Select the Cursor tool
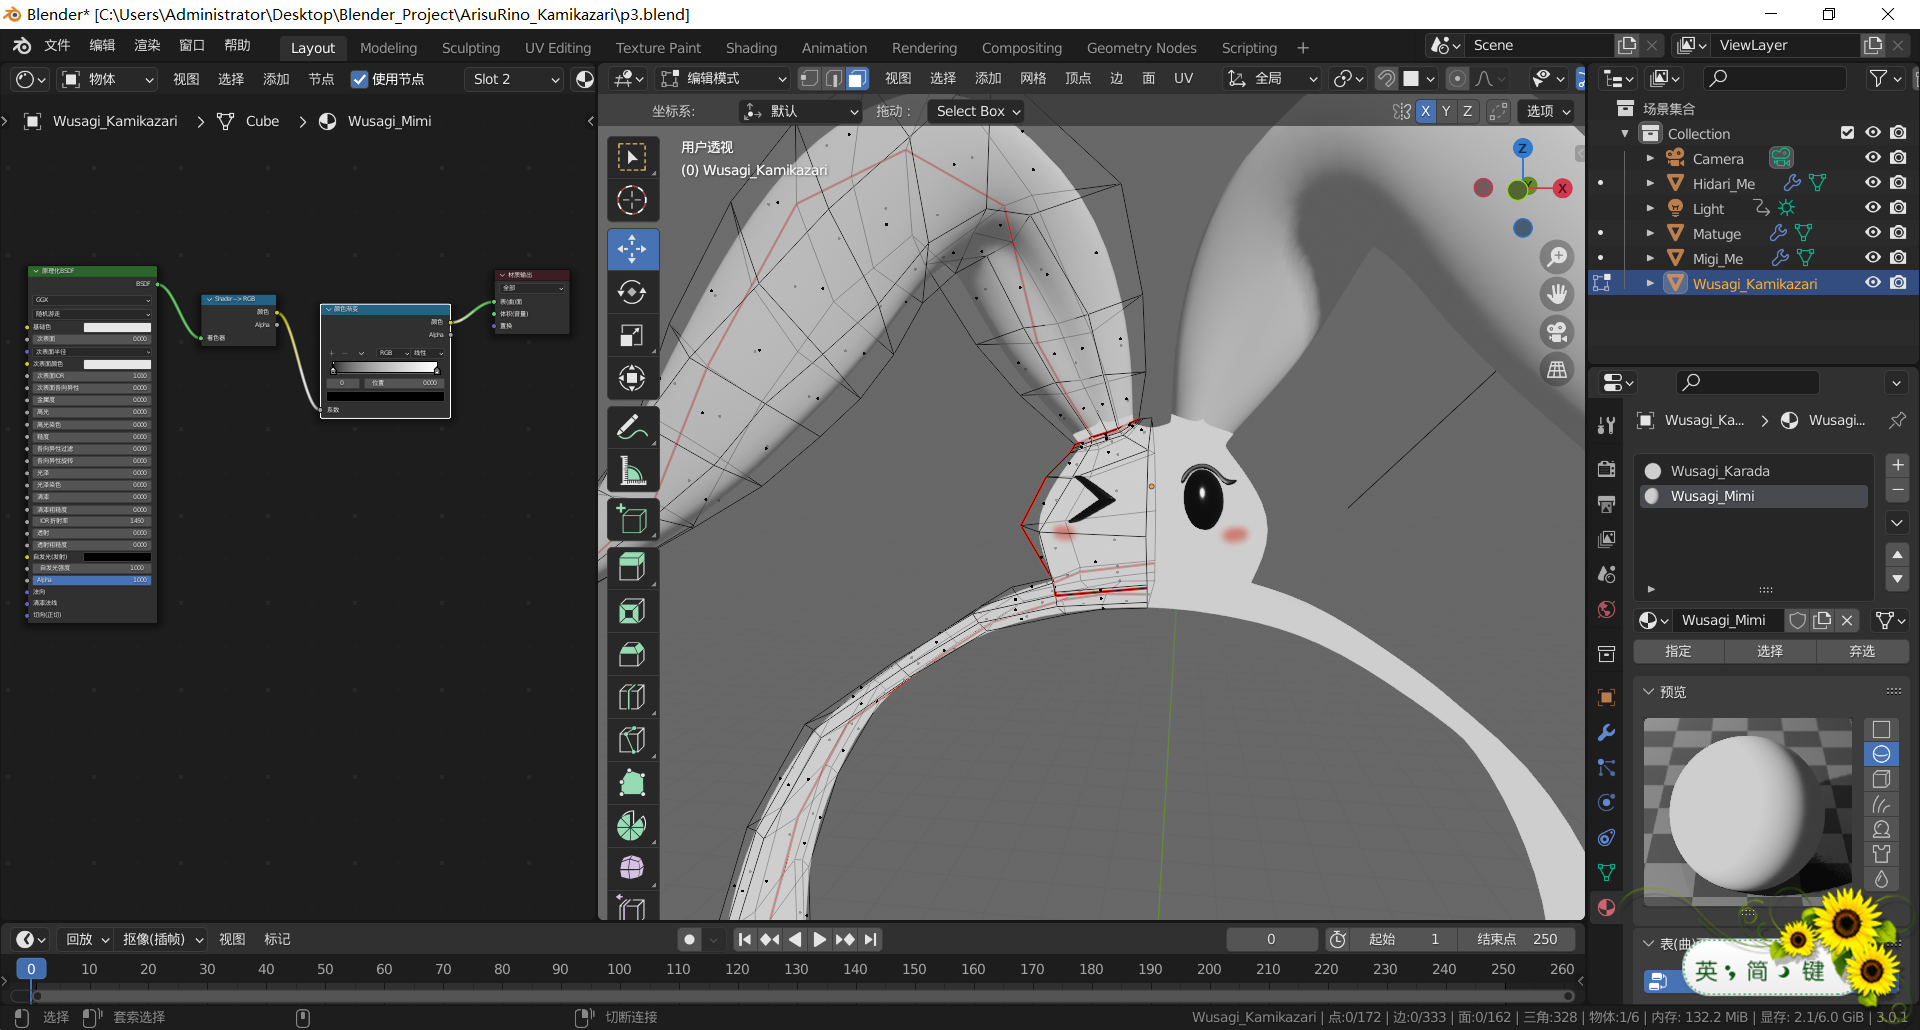Screen dimensions: 1920x1030 point(632,201)
